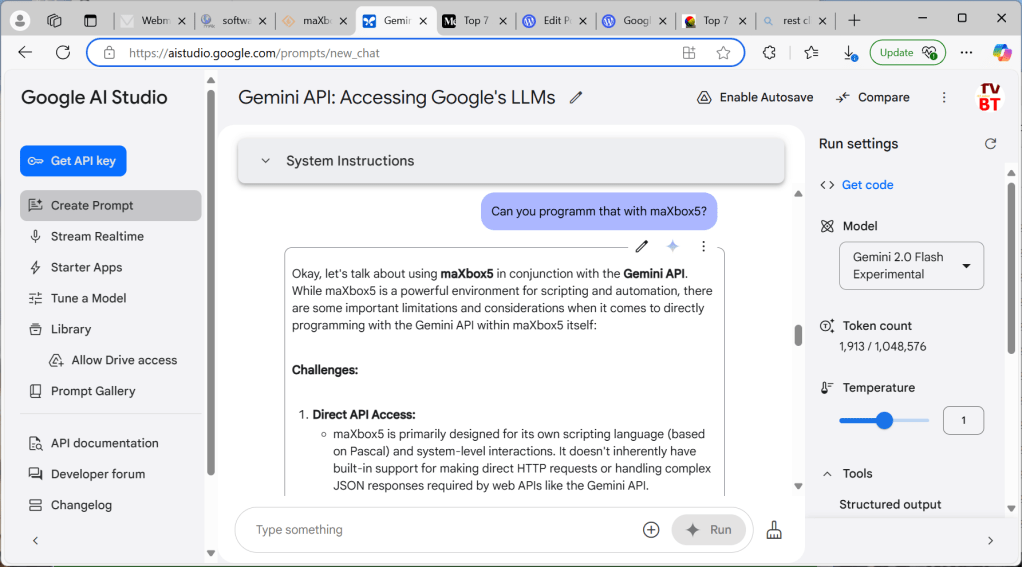Viewport: 1022px width, 567px height.
Task: Click the sparkle rerun icon above the response
Action: (x=673, y=246)
